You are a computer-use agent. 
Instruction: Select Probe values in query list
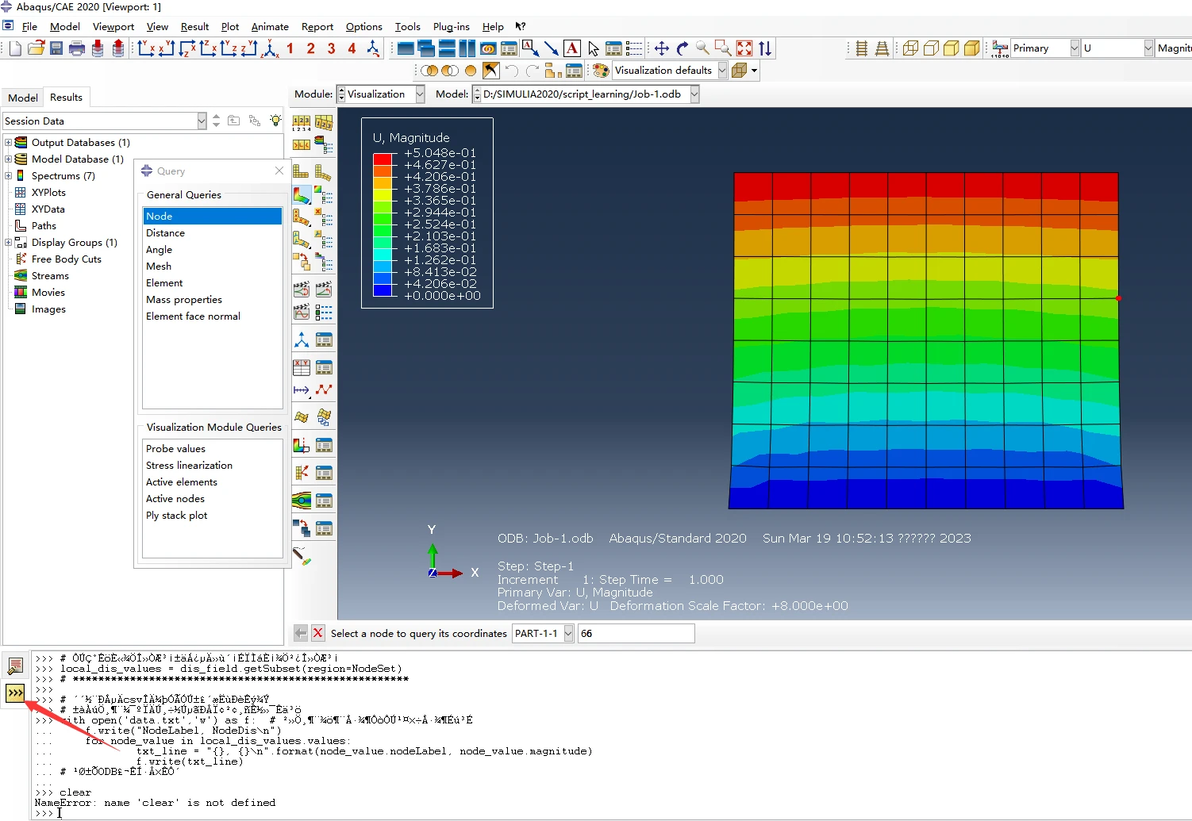click(x=176, y=449)
